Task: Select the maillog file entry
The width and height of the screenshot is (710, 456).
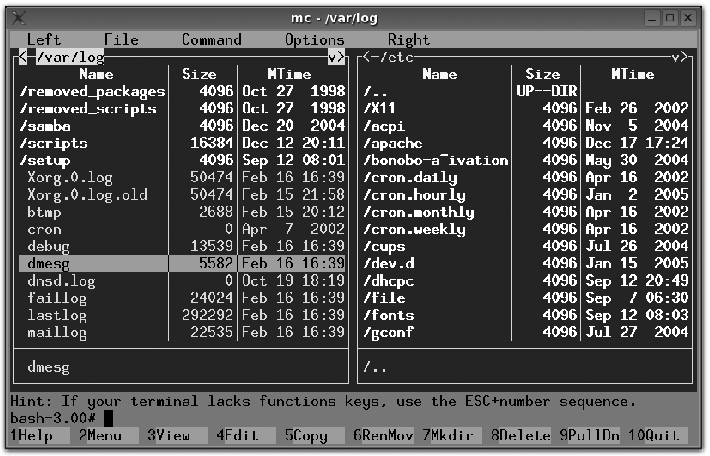Action: (57, 332)
